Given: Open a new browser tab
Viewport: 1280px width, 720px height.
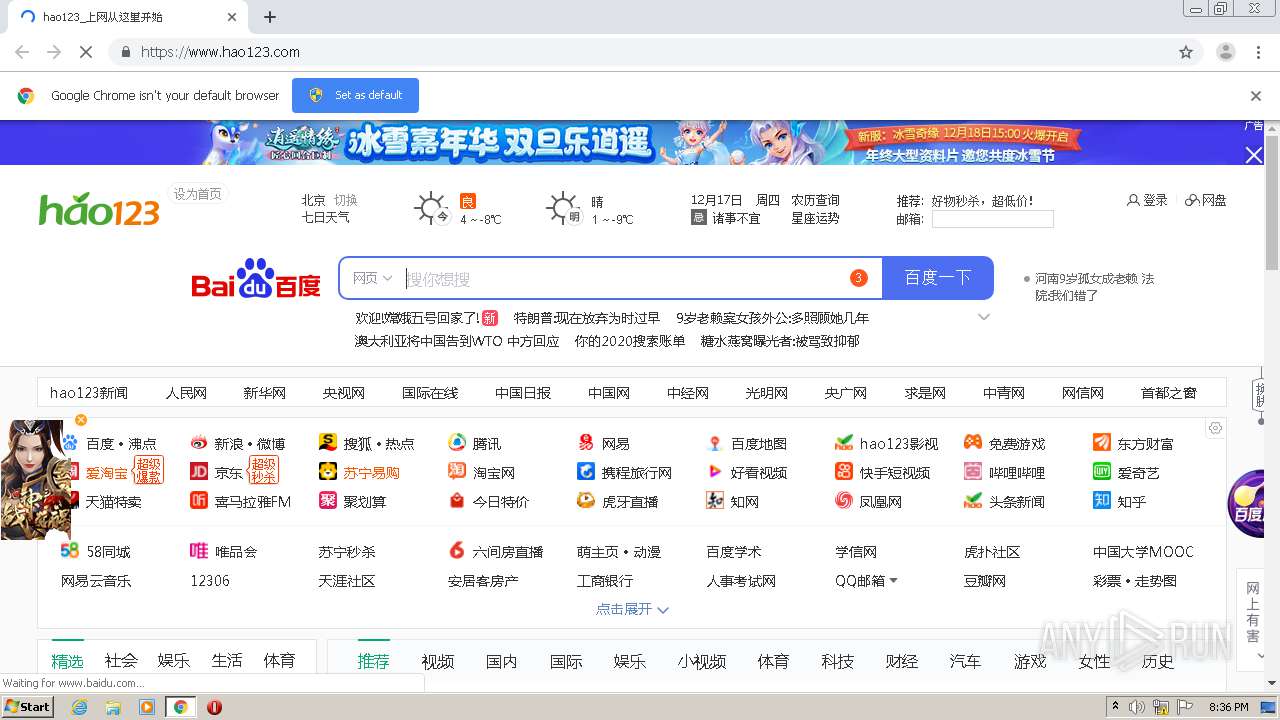Looking at the screenshot, I should [270, 17].
